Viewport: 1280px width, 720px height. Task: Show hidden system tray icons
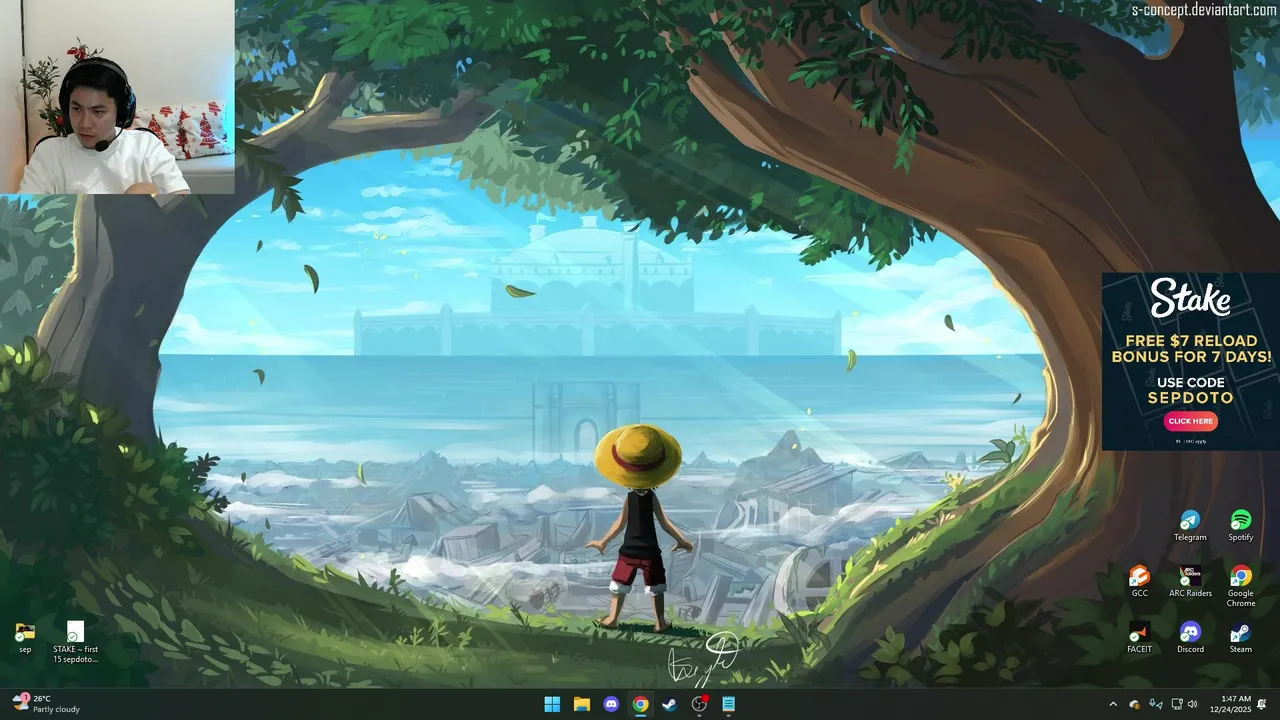(1113, 704)
